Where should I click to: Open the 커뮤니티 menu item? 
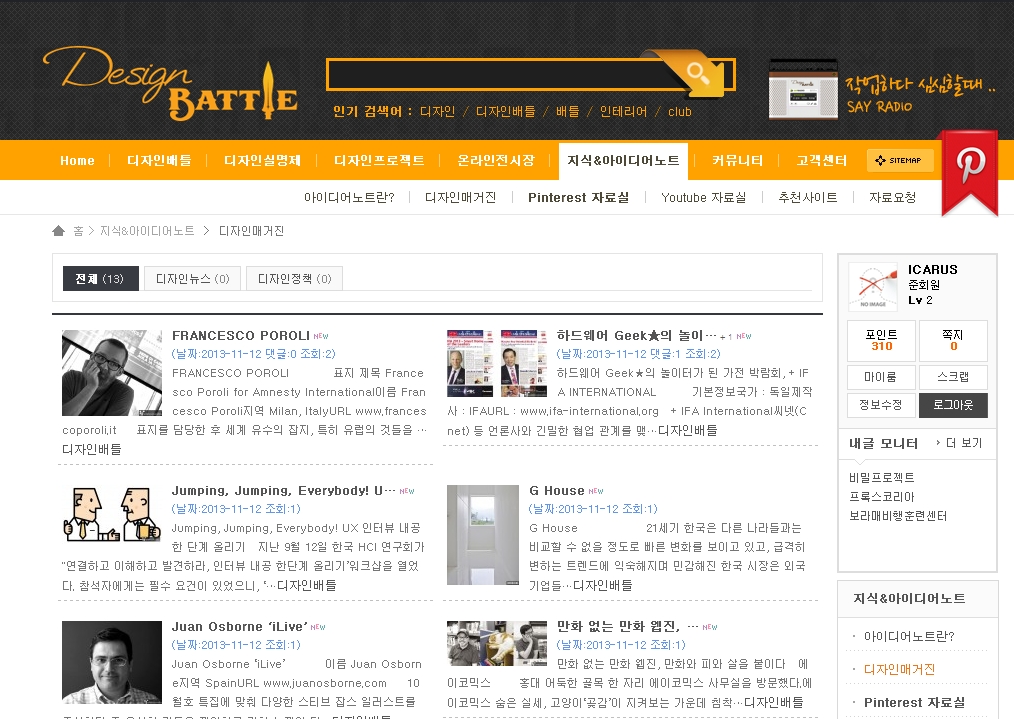click(x=738, y=161)
